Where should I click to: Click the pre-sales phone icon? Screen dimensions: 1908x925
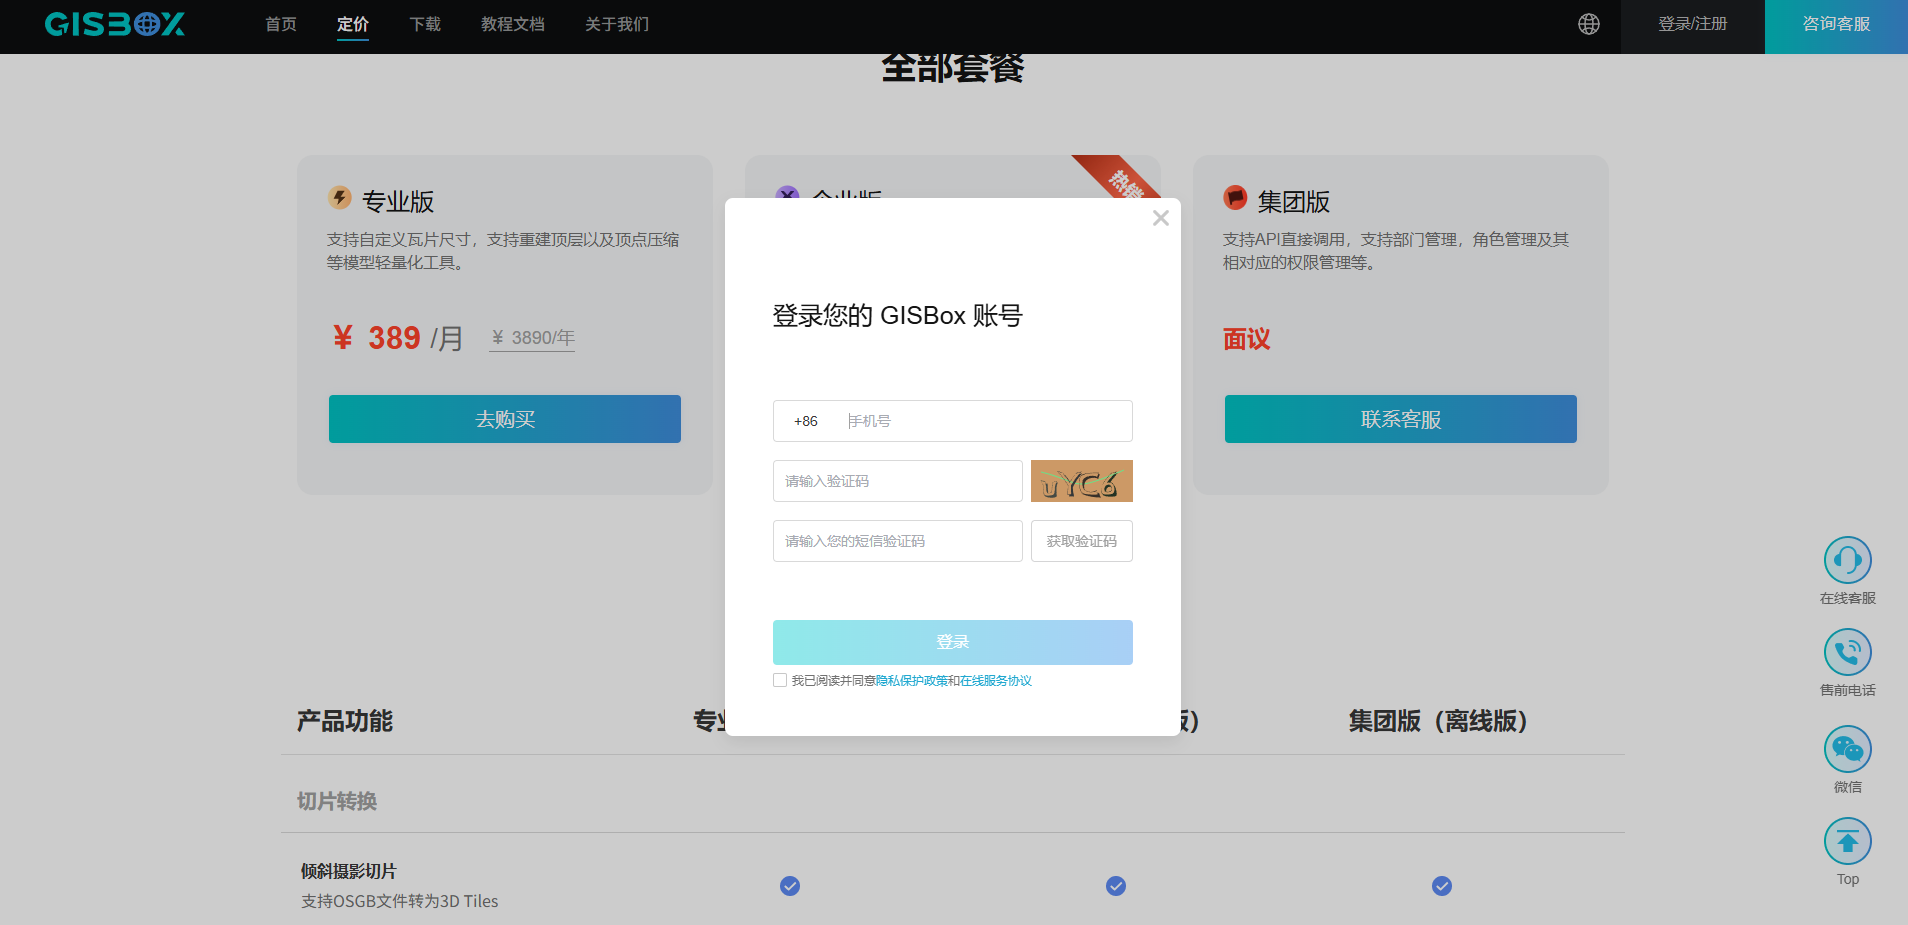coord(1847,652)
